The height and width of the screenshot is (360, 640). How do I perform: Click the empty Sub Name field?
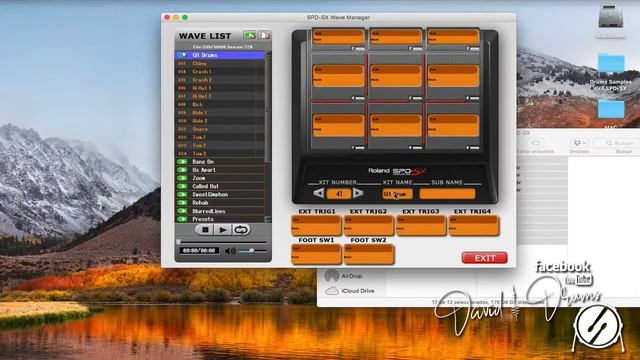(x=447, y=193)
